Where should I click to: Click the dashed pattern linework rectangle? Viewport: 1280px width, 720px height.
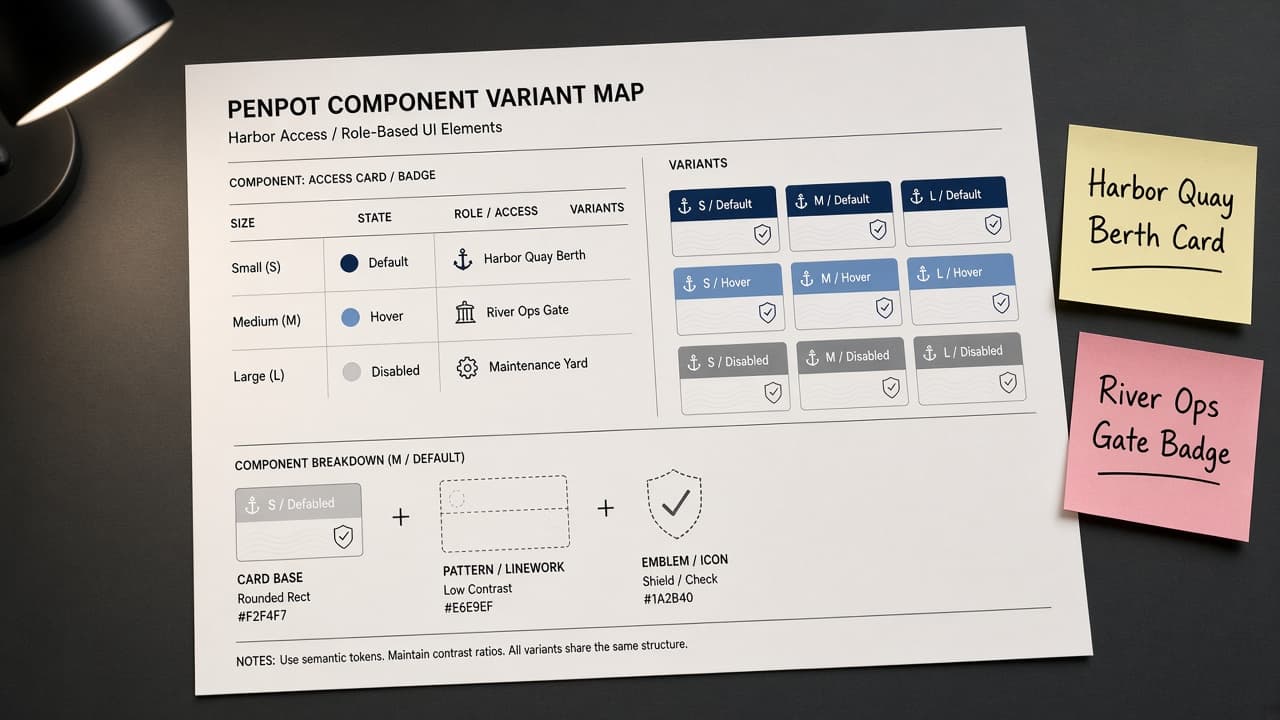coord(504,514)
